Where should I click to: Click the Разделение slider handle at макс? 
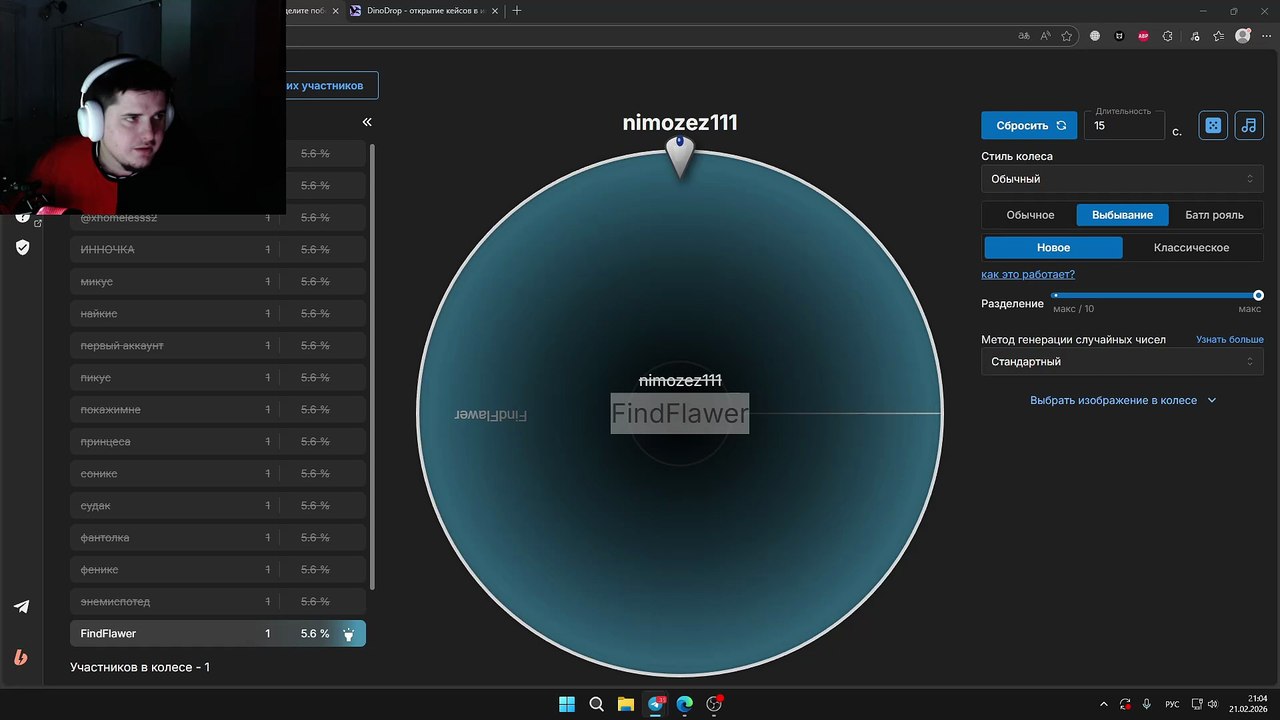click(1258, 295)
